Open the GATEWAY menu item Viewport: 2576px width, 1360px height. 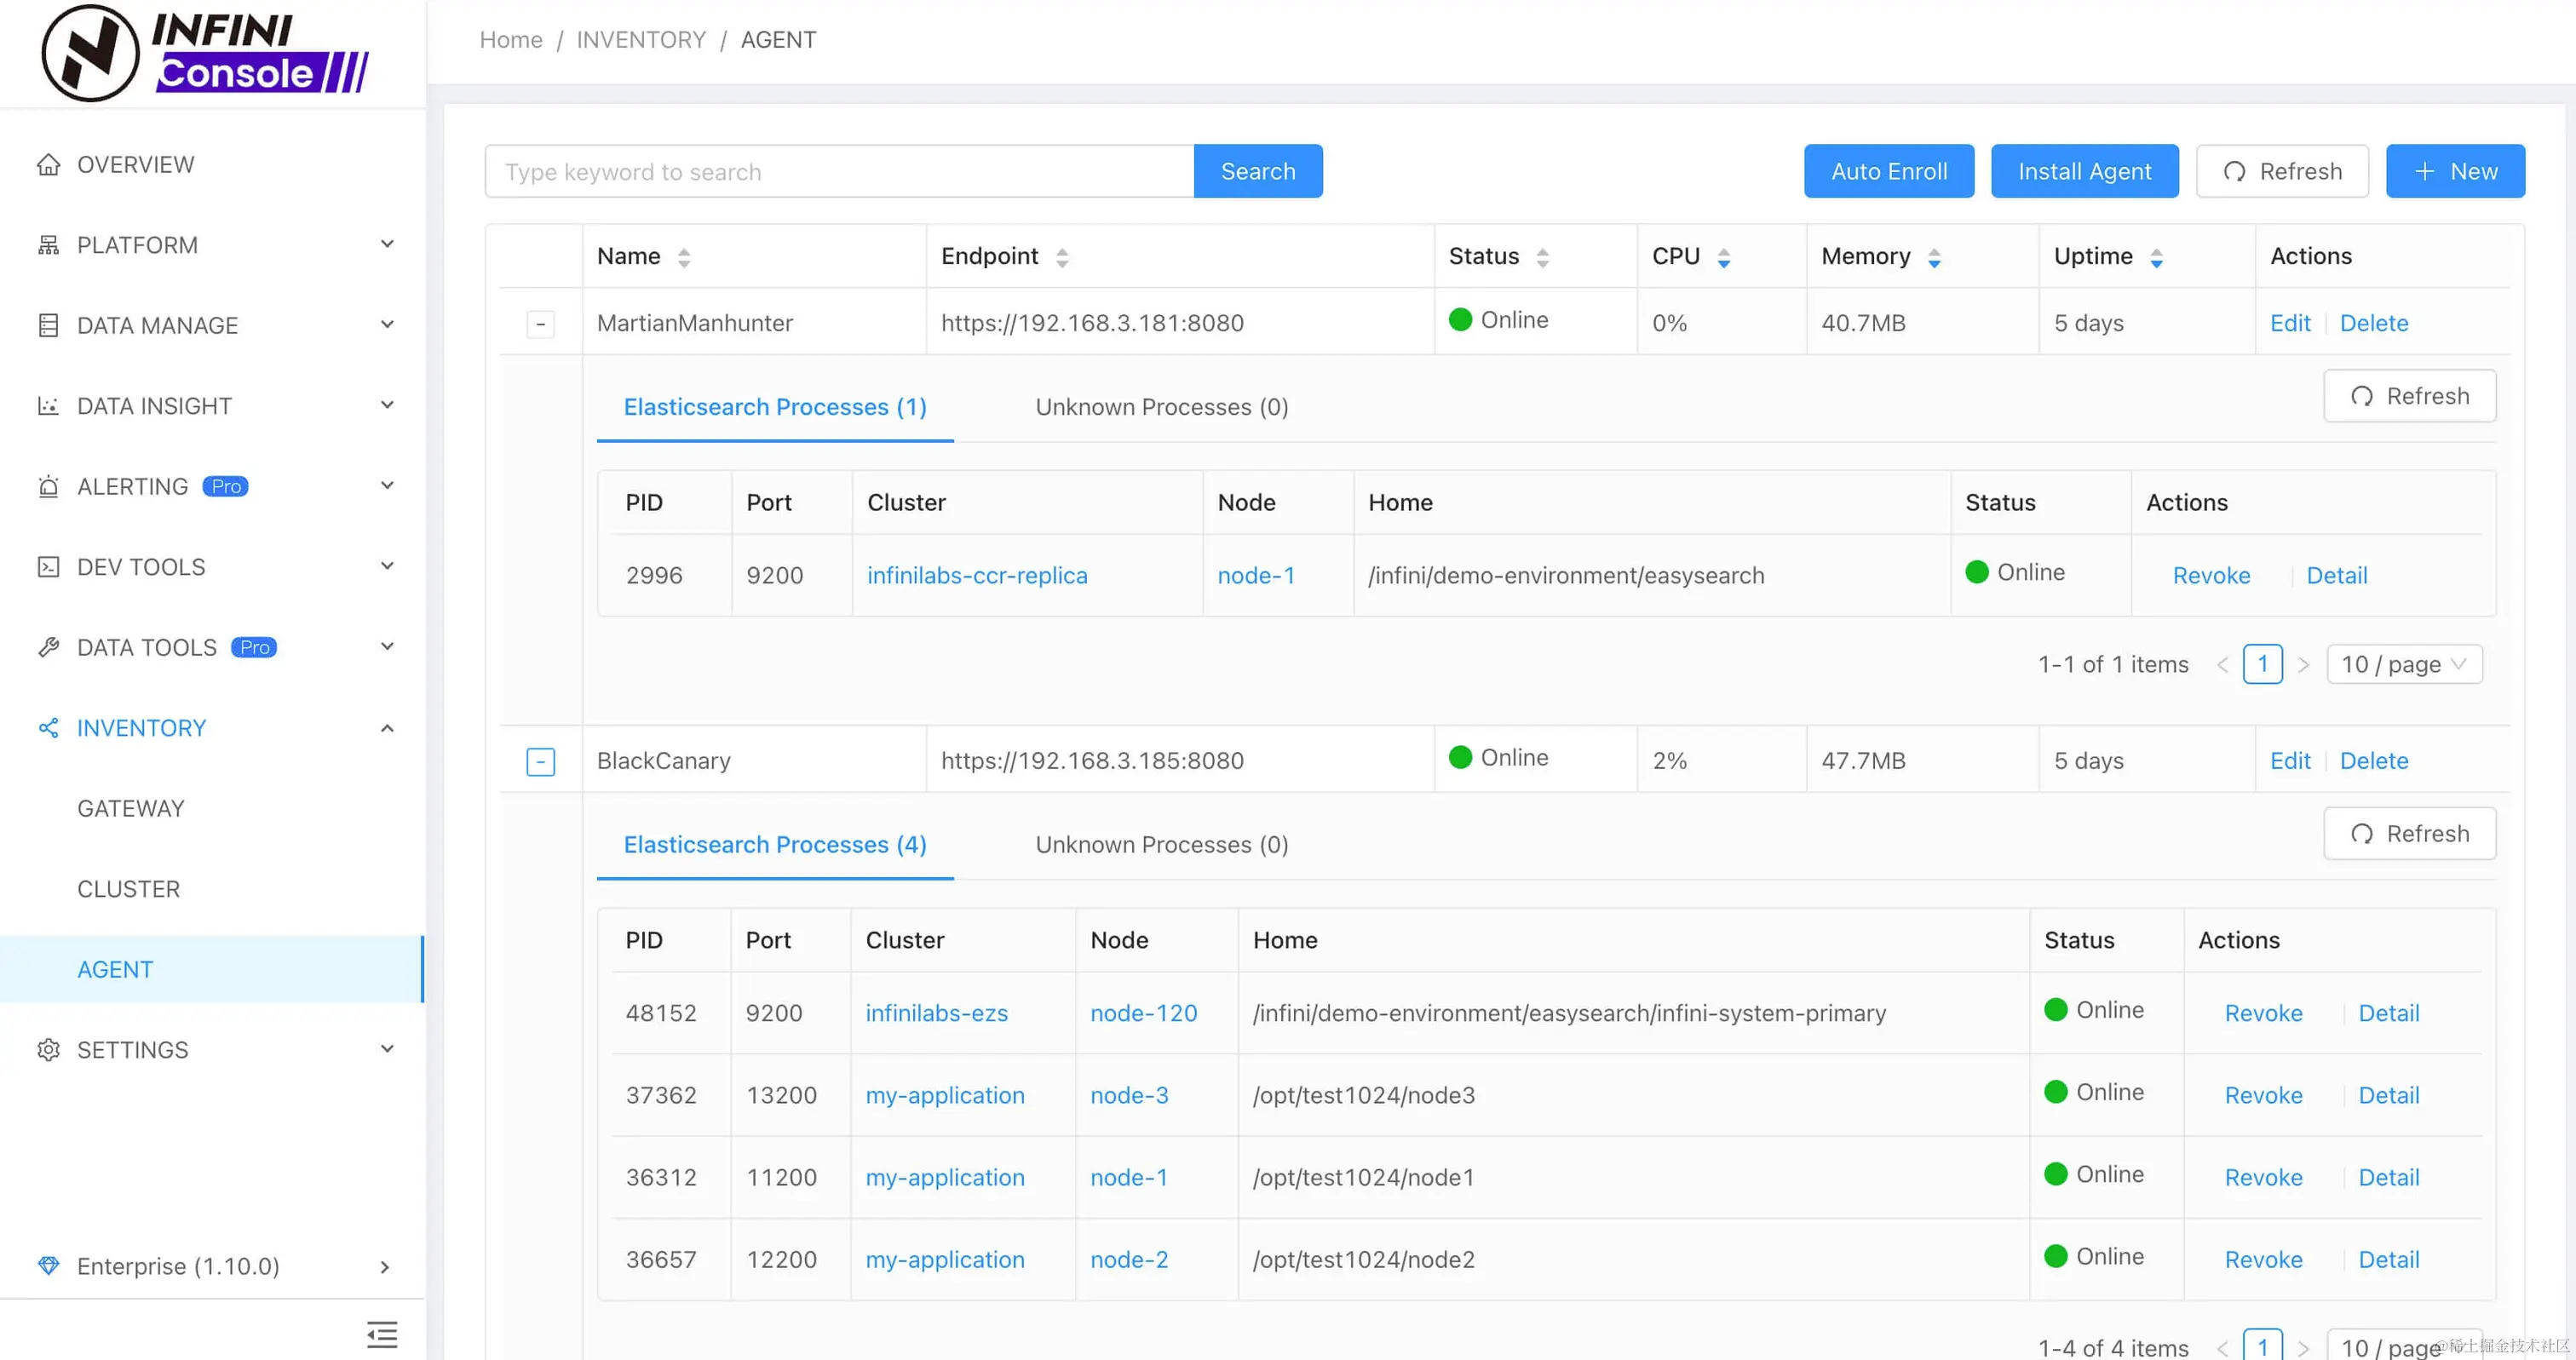[x=131, y=808]
